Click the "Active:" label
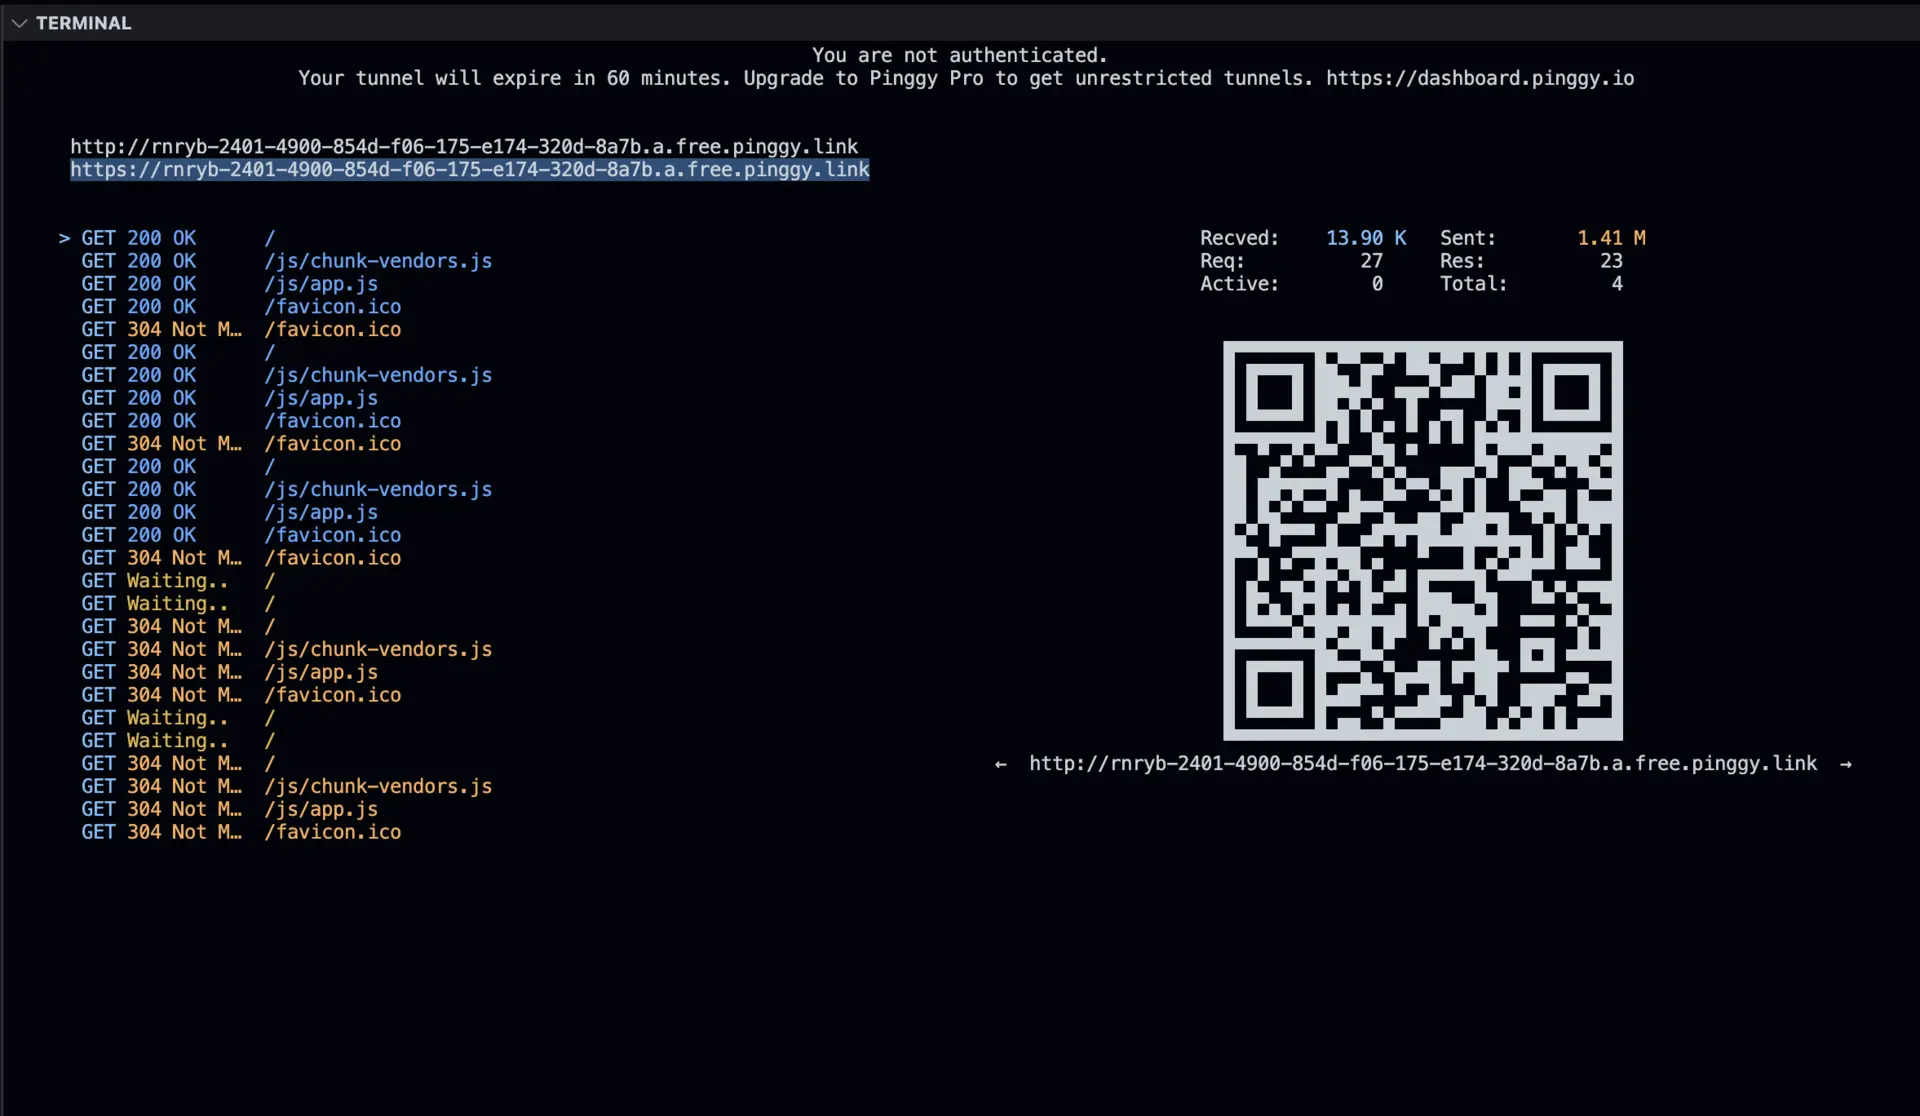The width and height of the screenshot is (1920, 1116). [x=1240, y=284]
